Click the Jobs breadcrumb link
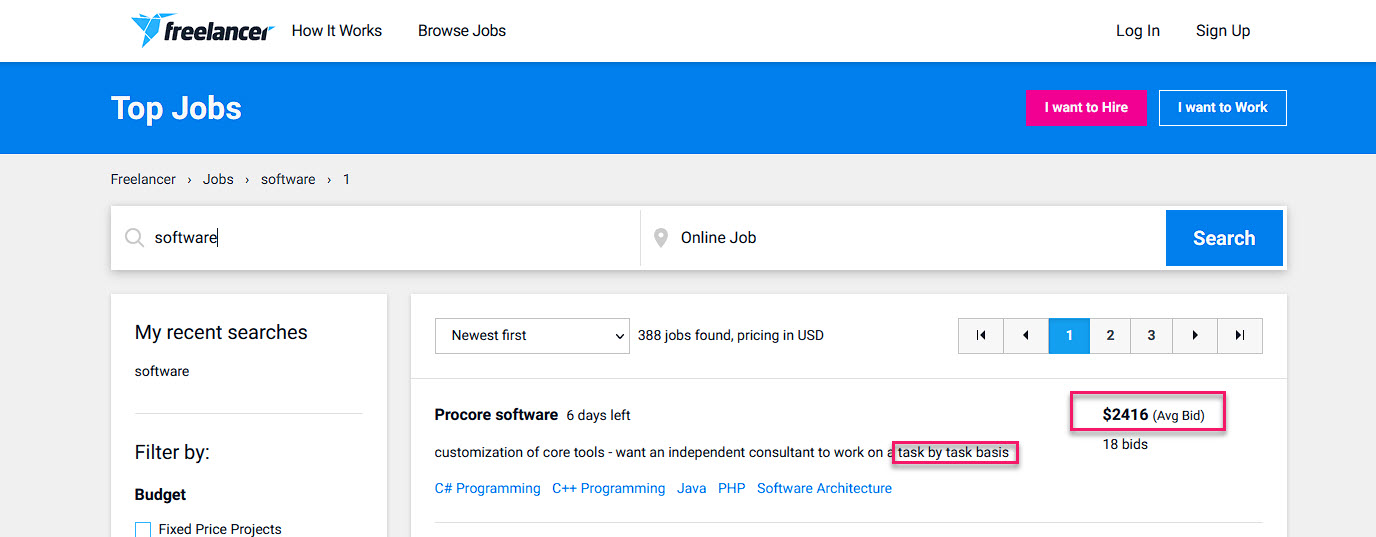The height and width of the screenshot is (537, 1376). 218,180
